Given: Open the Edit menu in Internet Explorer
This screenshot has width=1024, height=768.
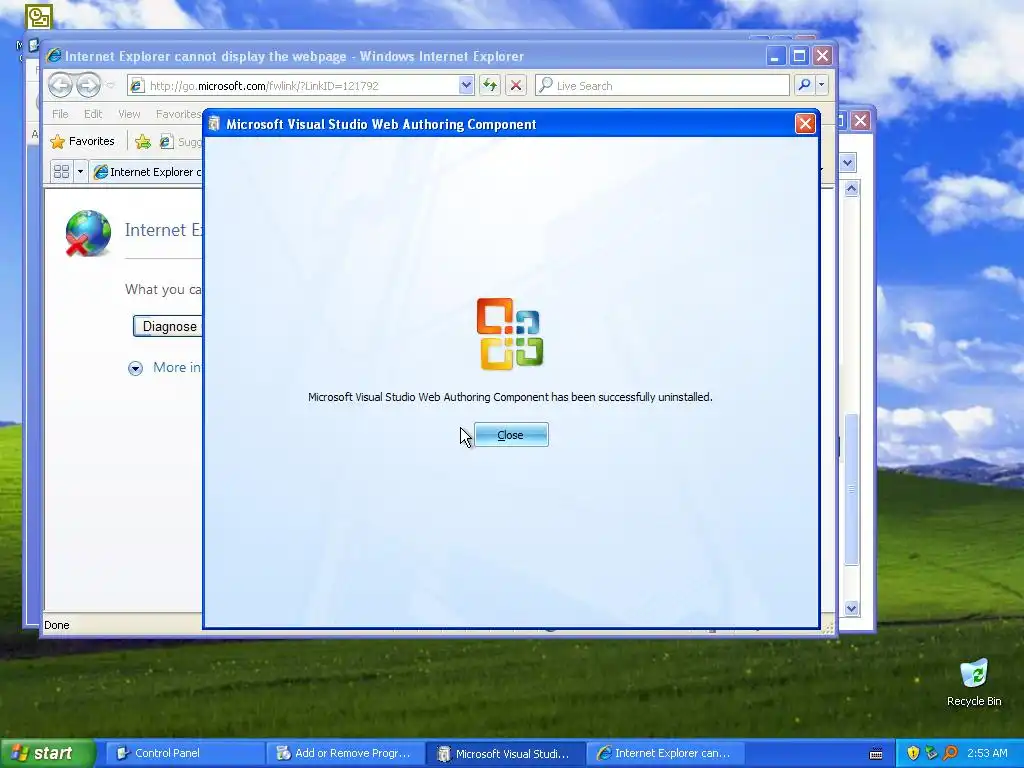Looking at the screenshot, I should click(x=93, y=114).
